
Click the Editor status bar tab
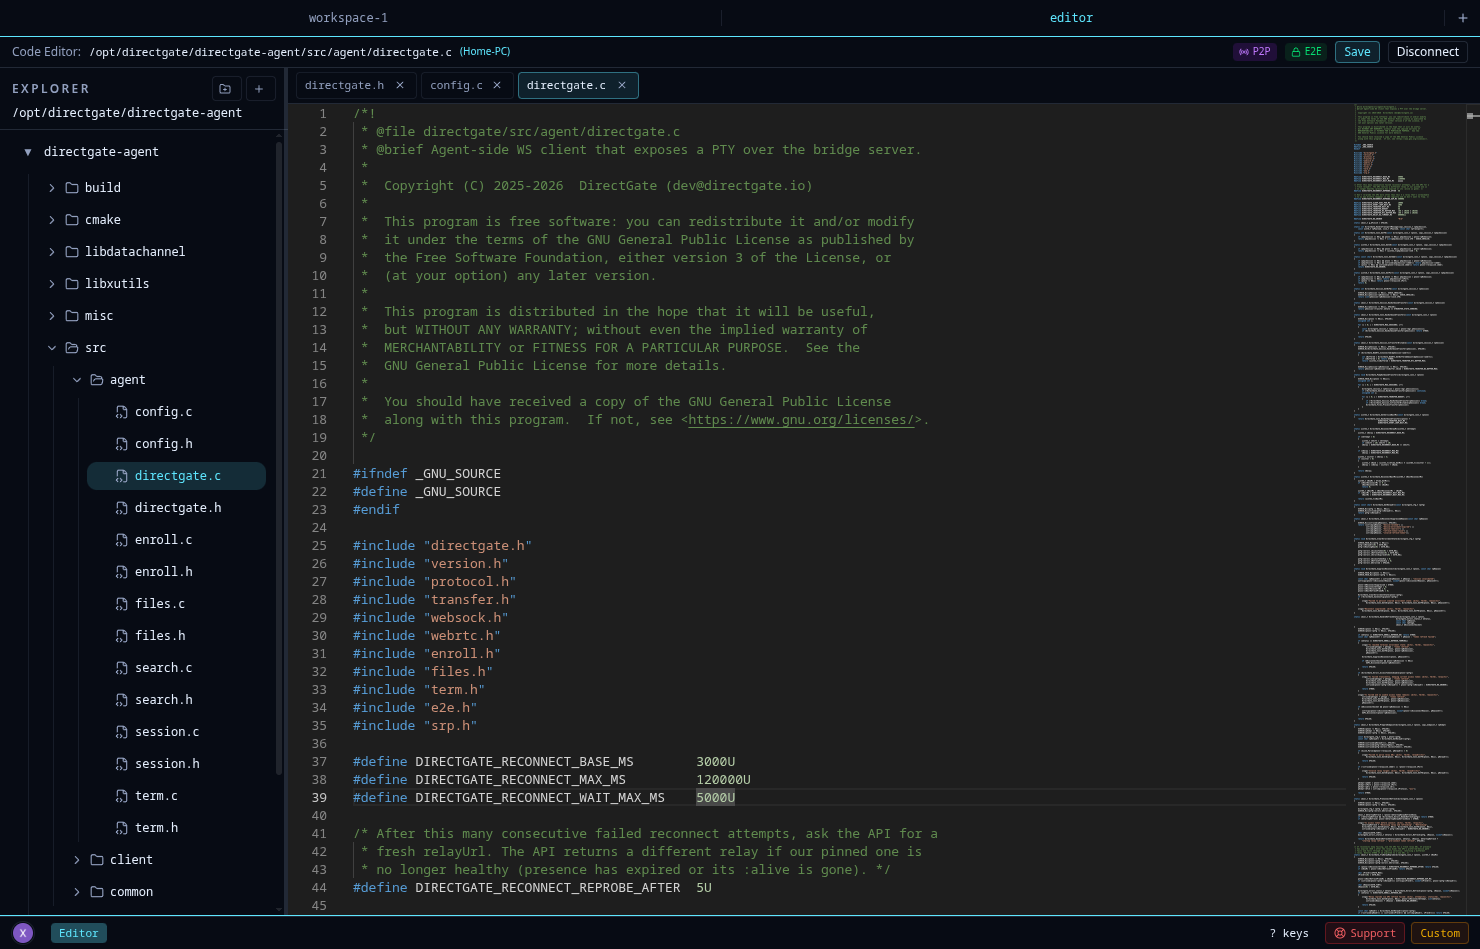tap(79, 933)
